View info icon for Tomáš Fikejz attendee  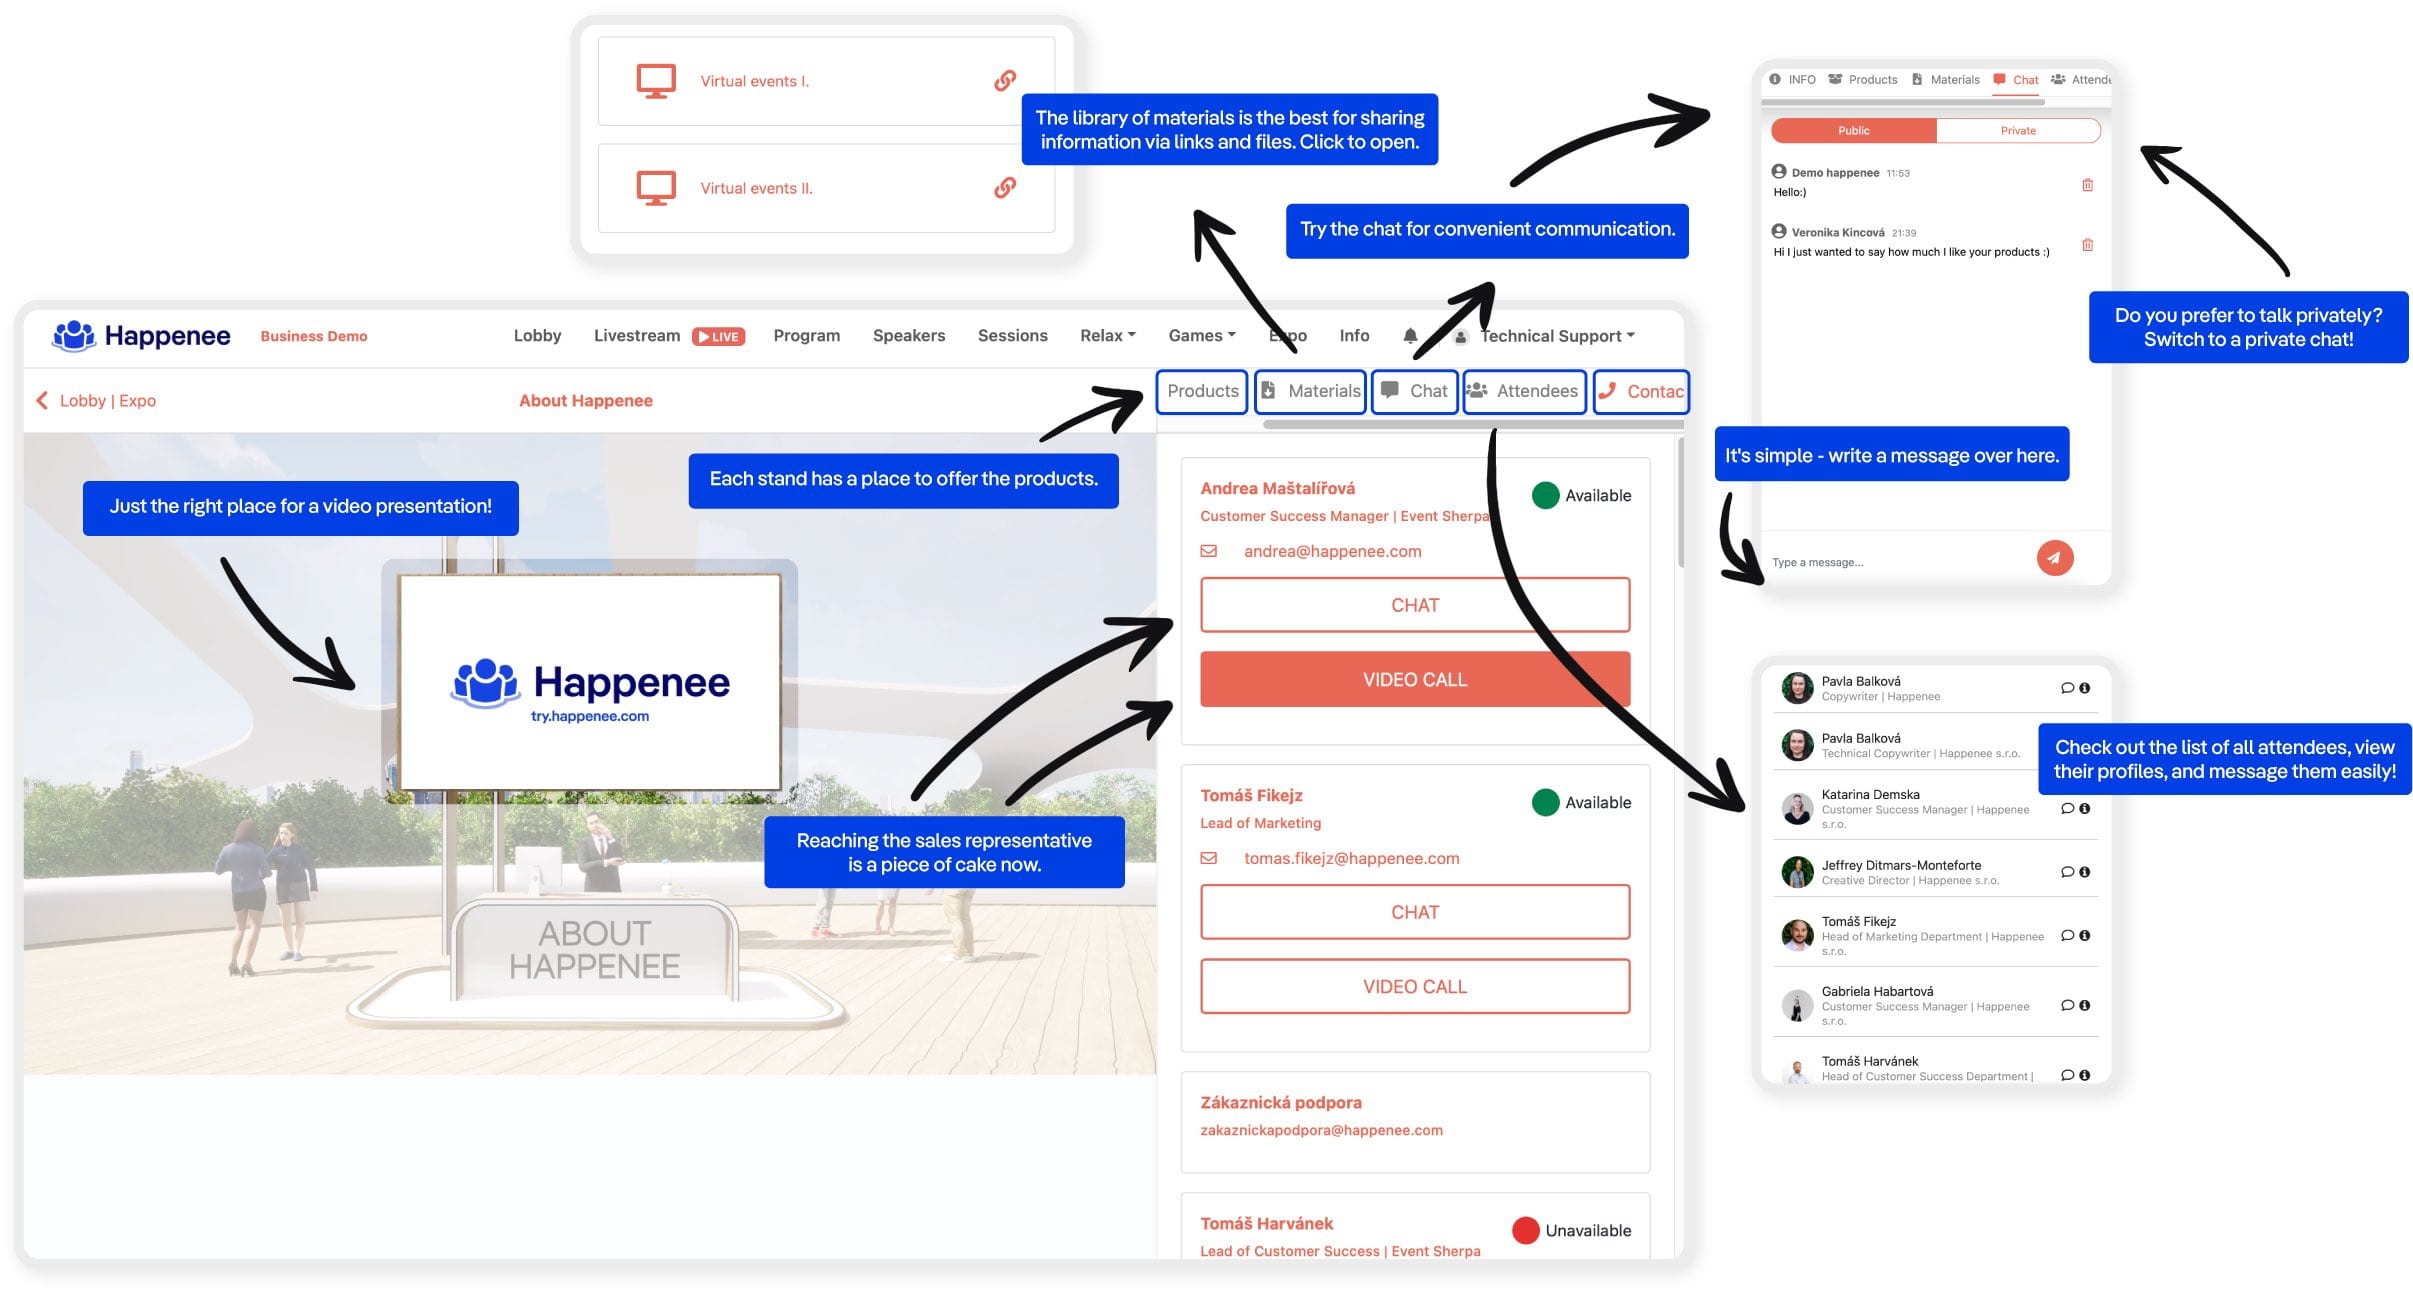[x=2084, y=936]
